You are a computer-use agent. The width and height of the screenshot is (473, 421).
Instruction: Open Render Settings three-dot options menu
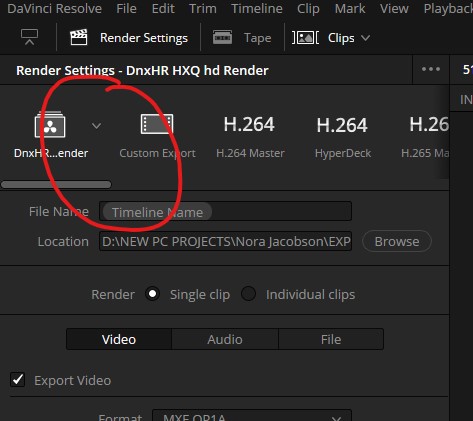point(431,69)
